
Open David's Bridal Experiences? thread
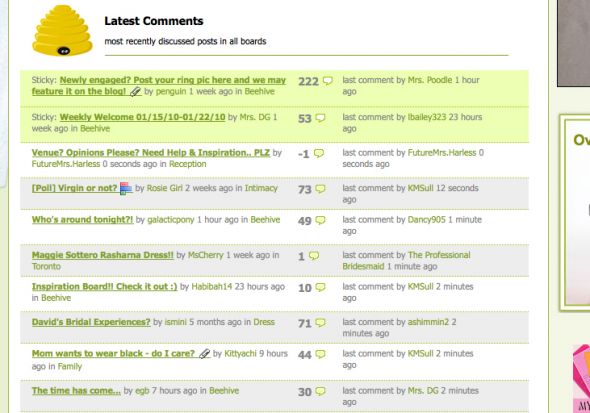[x=91, y=322]
